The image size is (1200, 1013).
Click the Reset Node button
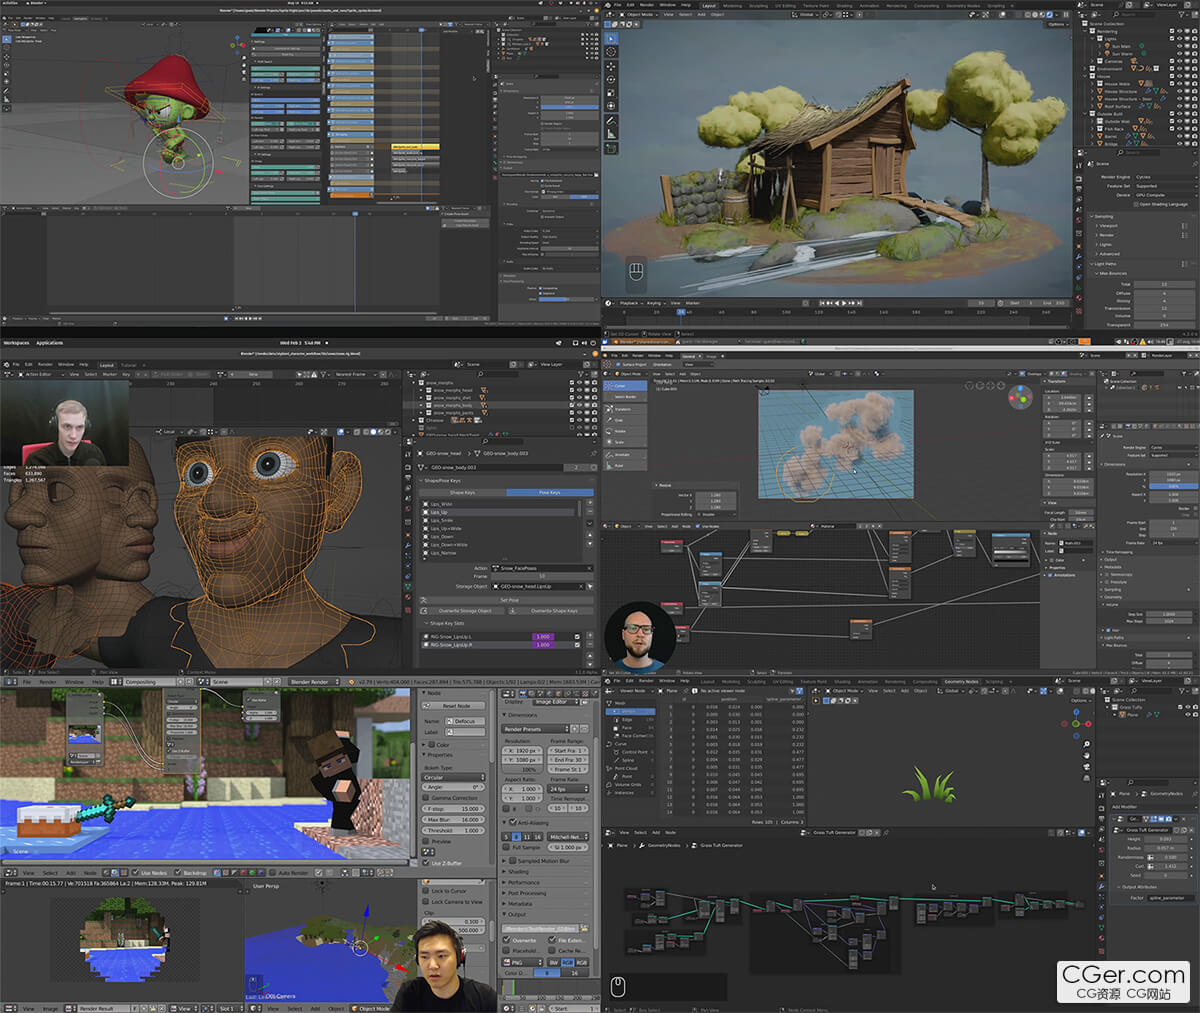pyautogui.click(x=456, y=706)
